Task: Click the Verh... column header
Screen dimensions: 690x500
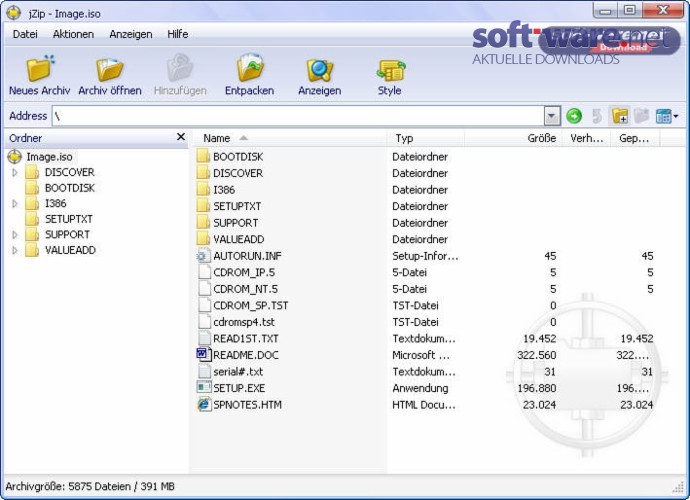Action: click(x=587, y=138)
